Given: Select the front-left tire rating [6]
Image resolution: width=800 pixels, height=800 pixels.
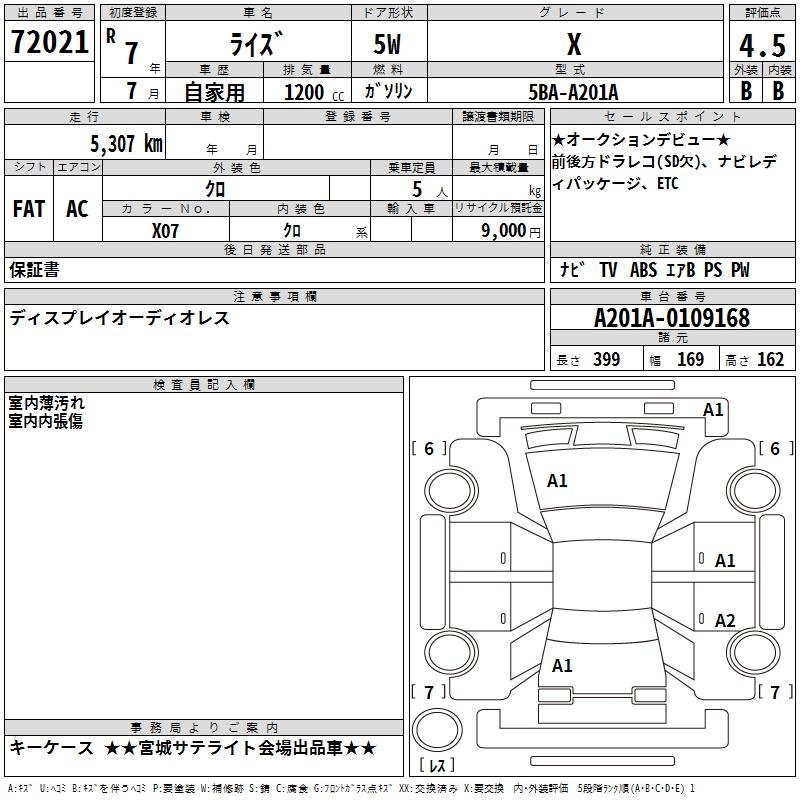Looking at the screenshot, I should tap(429, 449).
